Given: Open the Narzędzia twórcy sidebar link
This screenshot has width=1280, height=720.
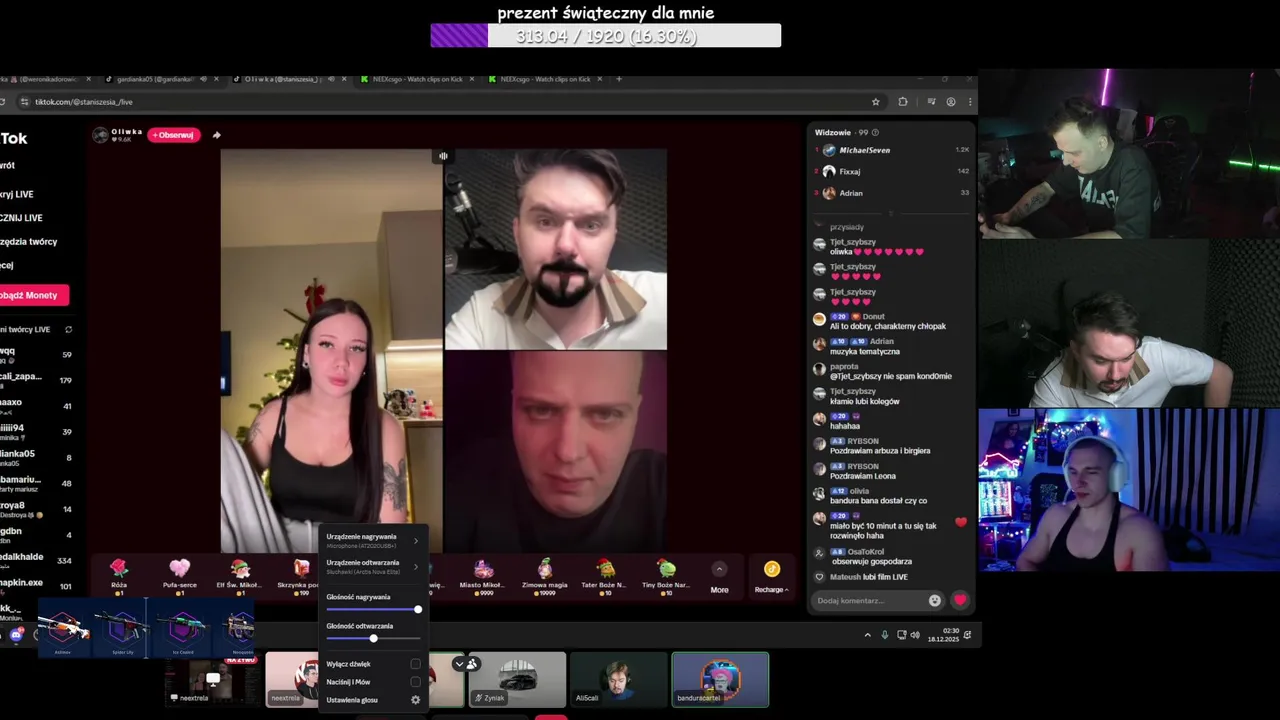Looking at the screenshot, I should (29, 241).
